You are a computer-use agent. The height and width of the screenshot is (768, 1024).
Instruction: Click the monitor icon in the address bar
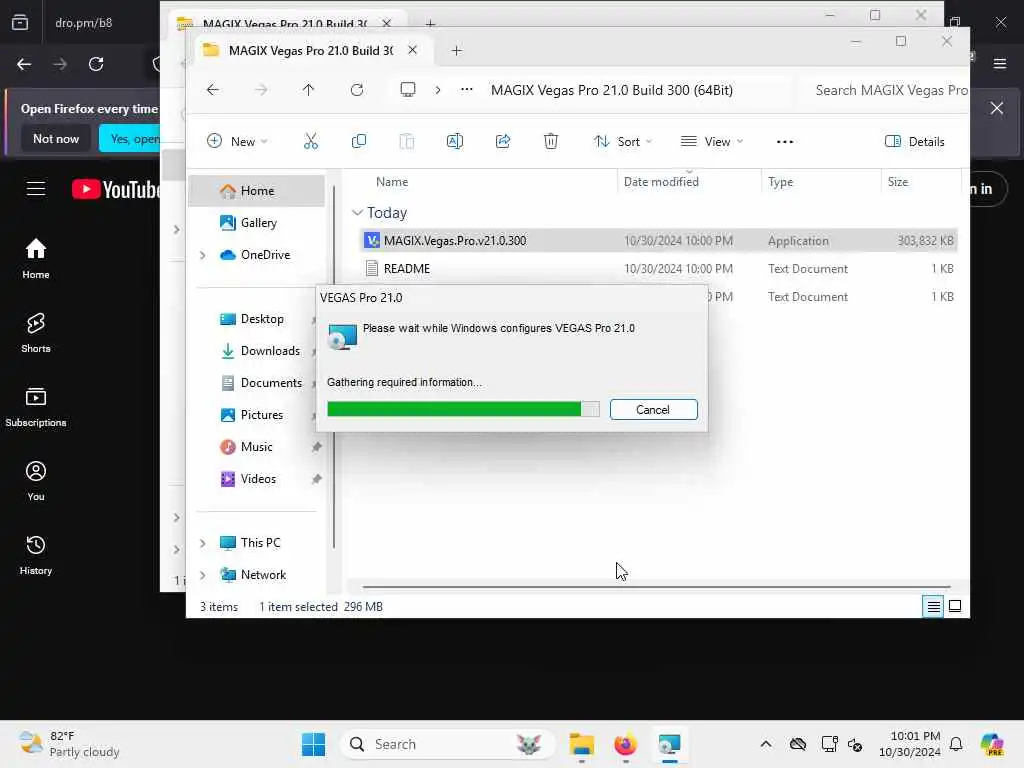[408, 89]
